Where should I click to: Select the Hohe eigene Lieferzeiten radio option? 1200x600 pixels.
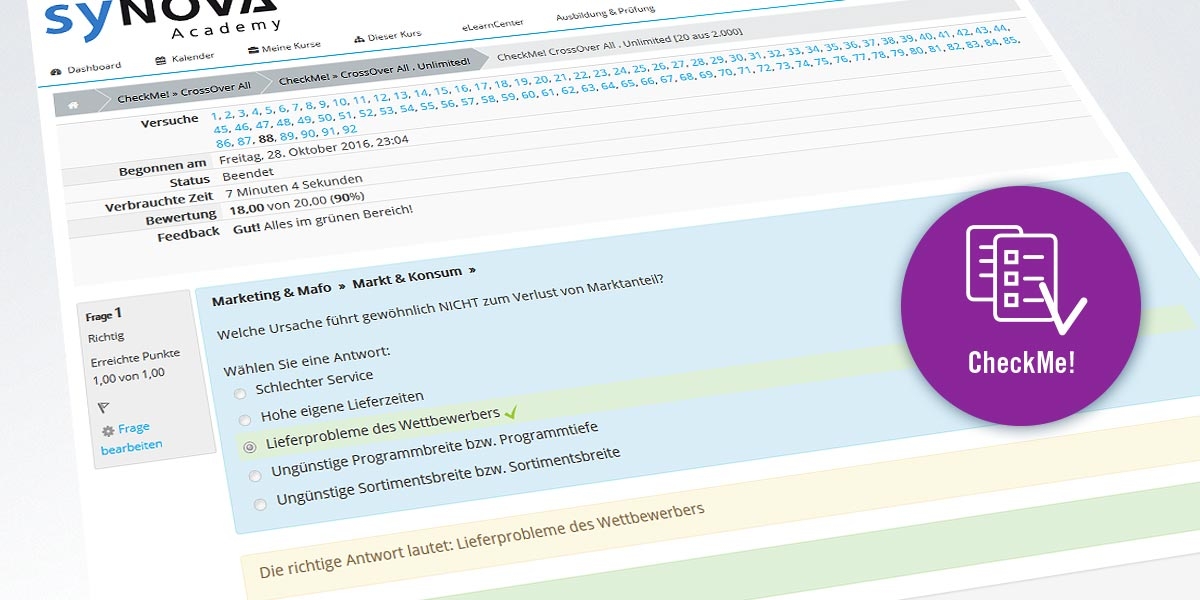tap(245, 420)
